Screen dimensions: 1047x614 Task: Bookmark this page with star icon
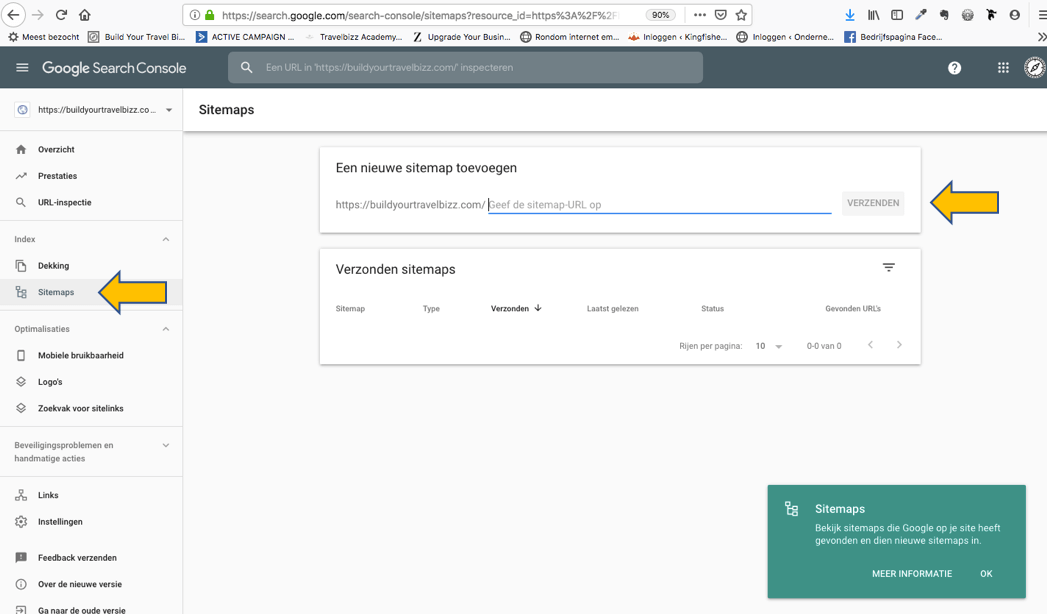pyautogui.click(x=741, y=15)
